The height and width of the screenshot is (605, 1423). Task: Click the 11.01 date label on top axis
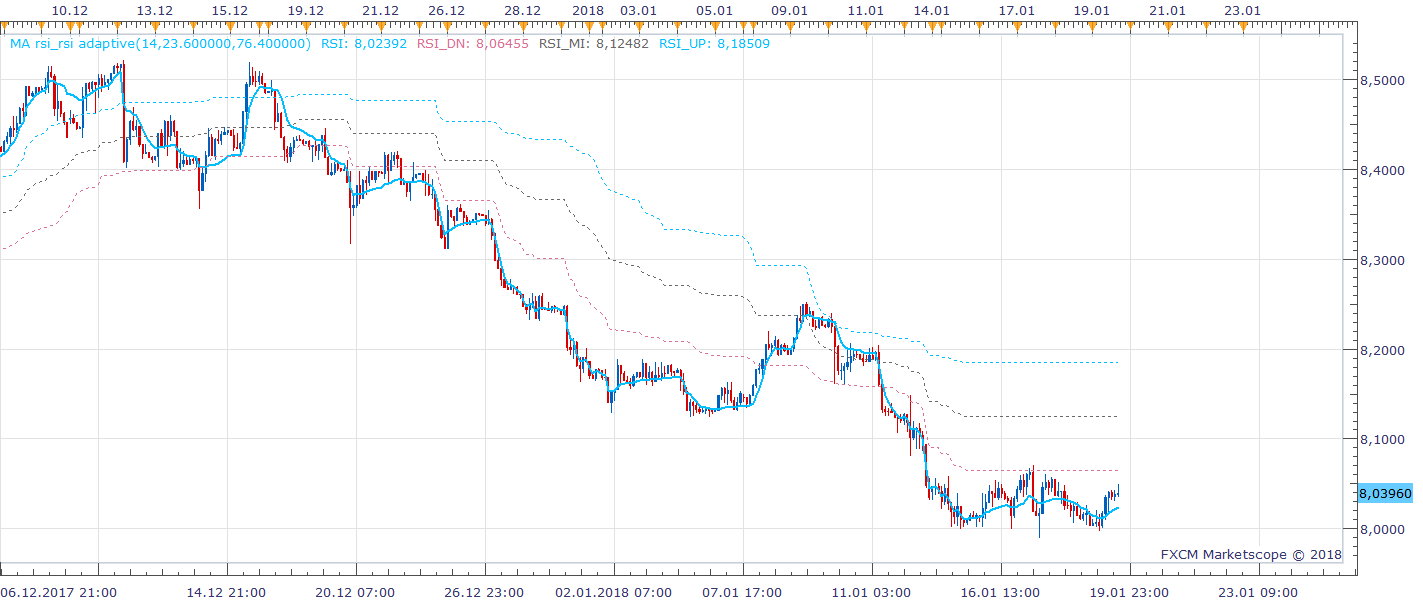866,9
